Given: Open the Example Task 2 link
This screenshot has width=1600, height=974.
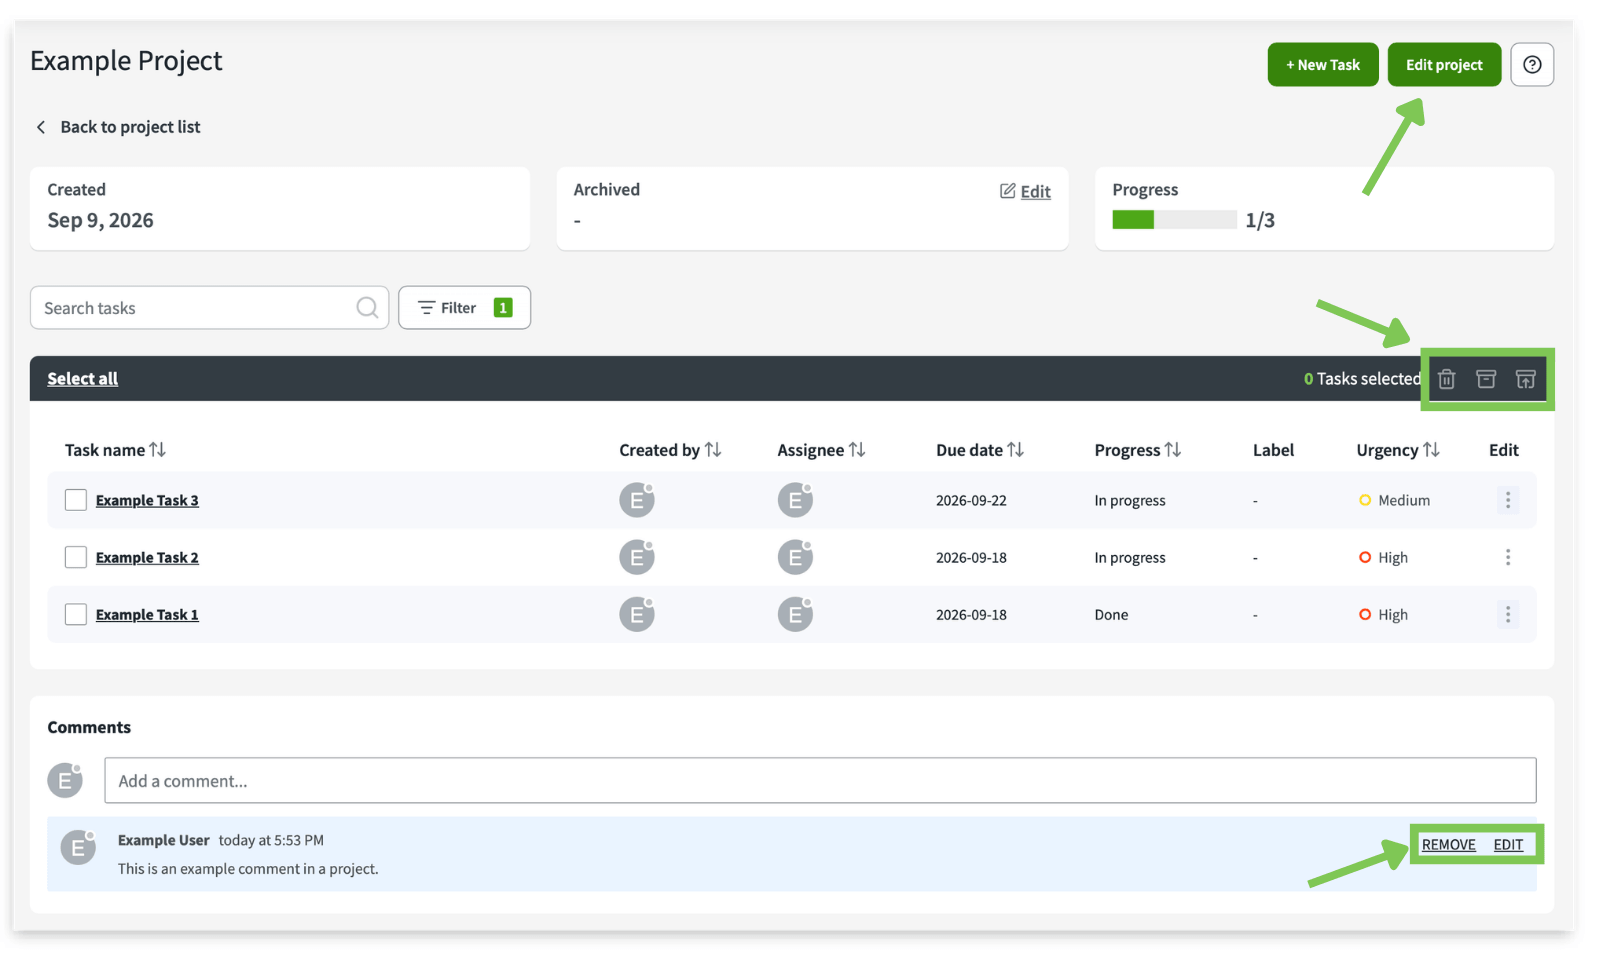Looking at the screenshot, I should tap(147, 557).
